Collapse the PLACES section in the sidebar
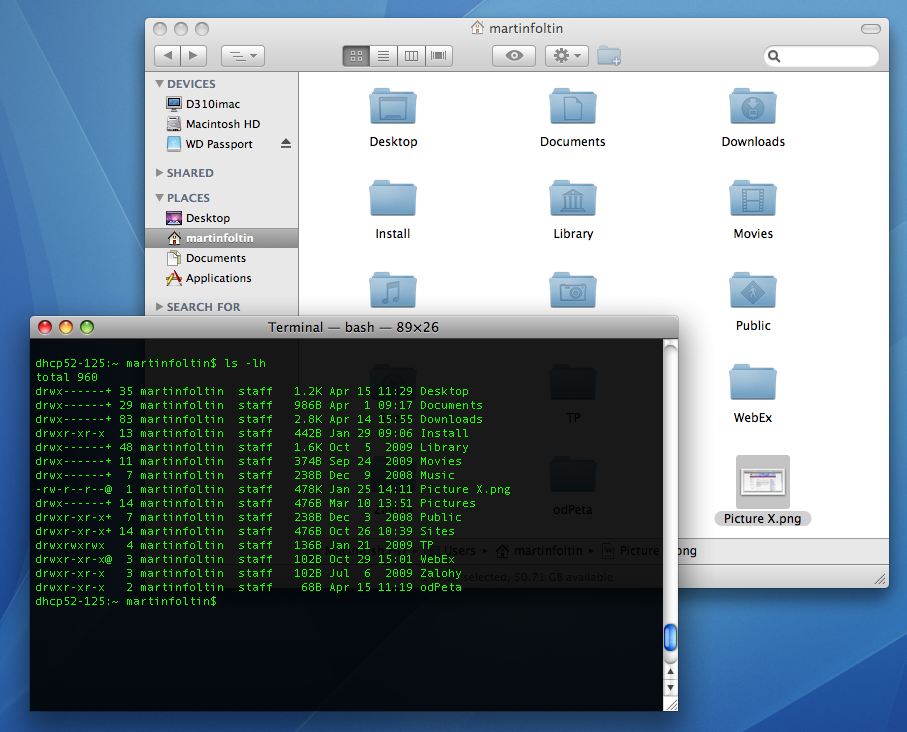The height and width of the screenshot is (732, 907). (160, 198)
